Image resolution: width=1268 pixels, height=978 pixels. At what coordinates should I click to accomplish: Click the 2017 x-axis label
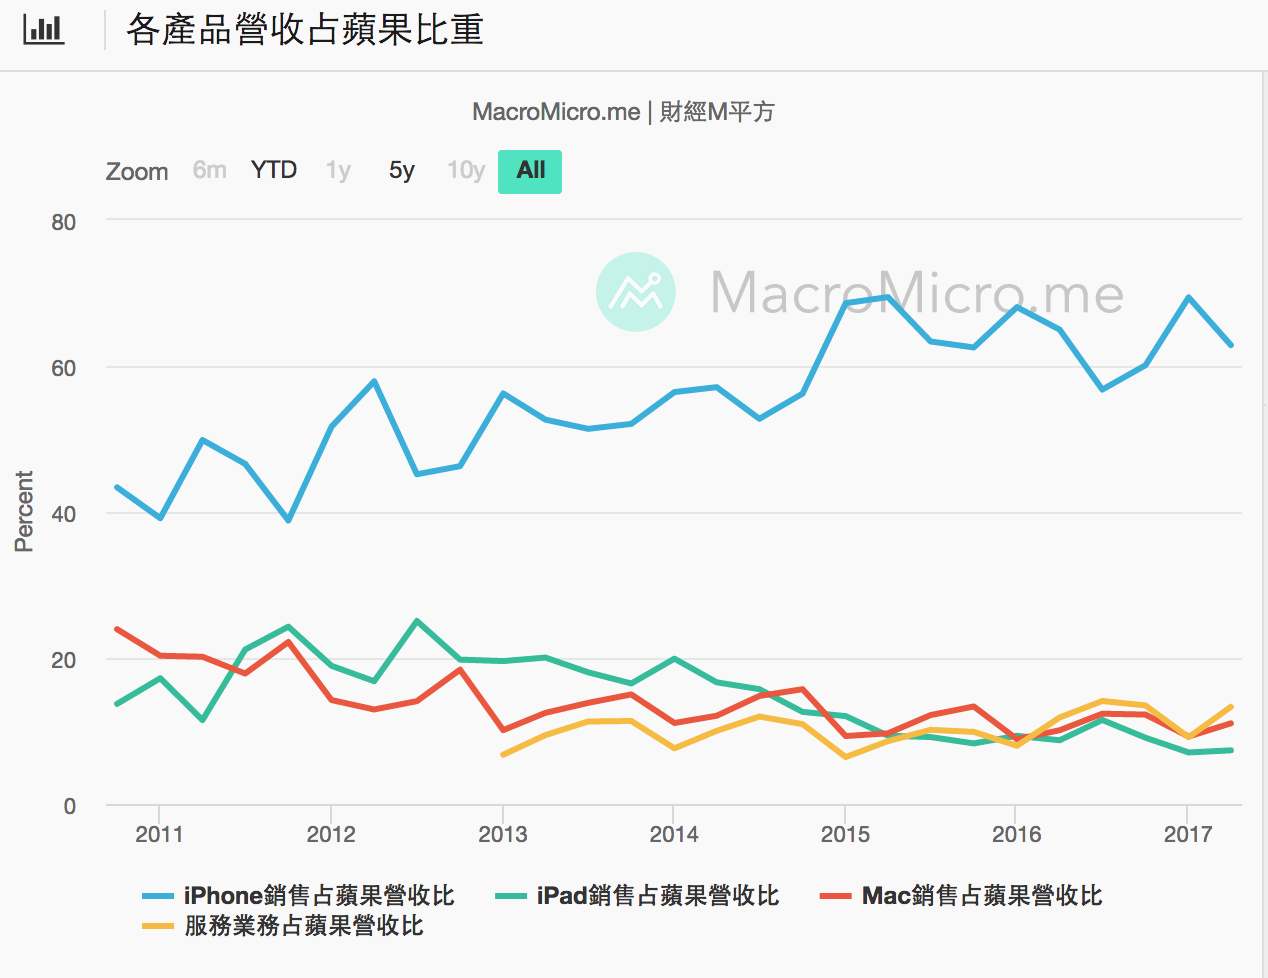click(x=1188, y=834)
